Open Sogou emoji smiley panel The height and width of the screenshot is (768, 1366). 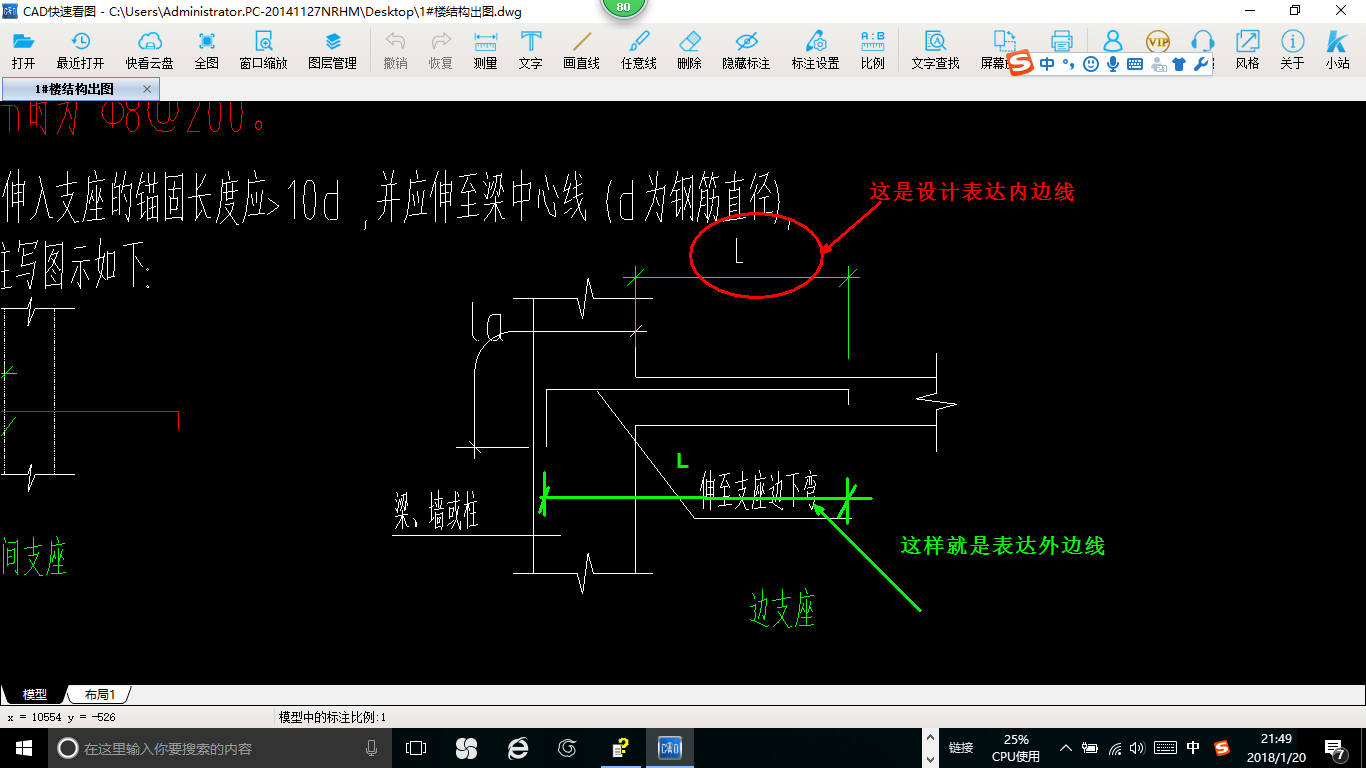click(x=1091, y=64)
